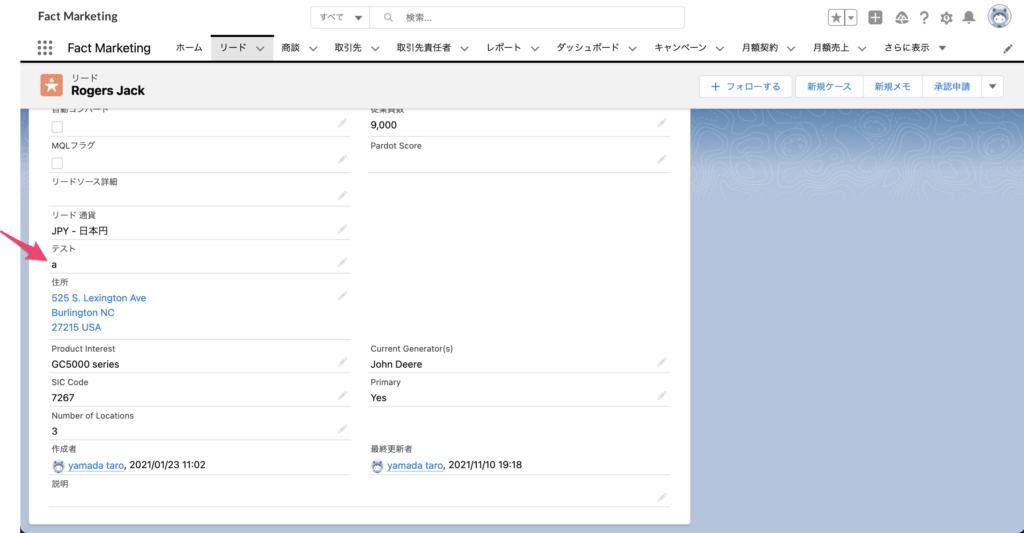Viewport: 1024px width, 533px height.
Task: Edit the Current Generator(s) pencil icon
Action: [x=662, y=363]
